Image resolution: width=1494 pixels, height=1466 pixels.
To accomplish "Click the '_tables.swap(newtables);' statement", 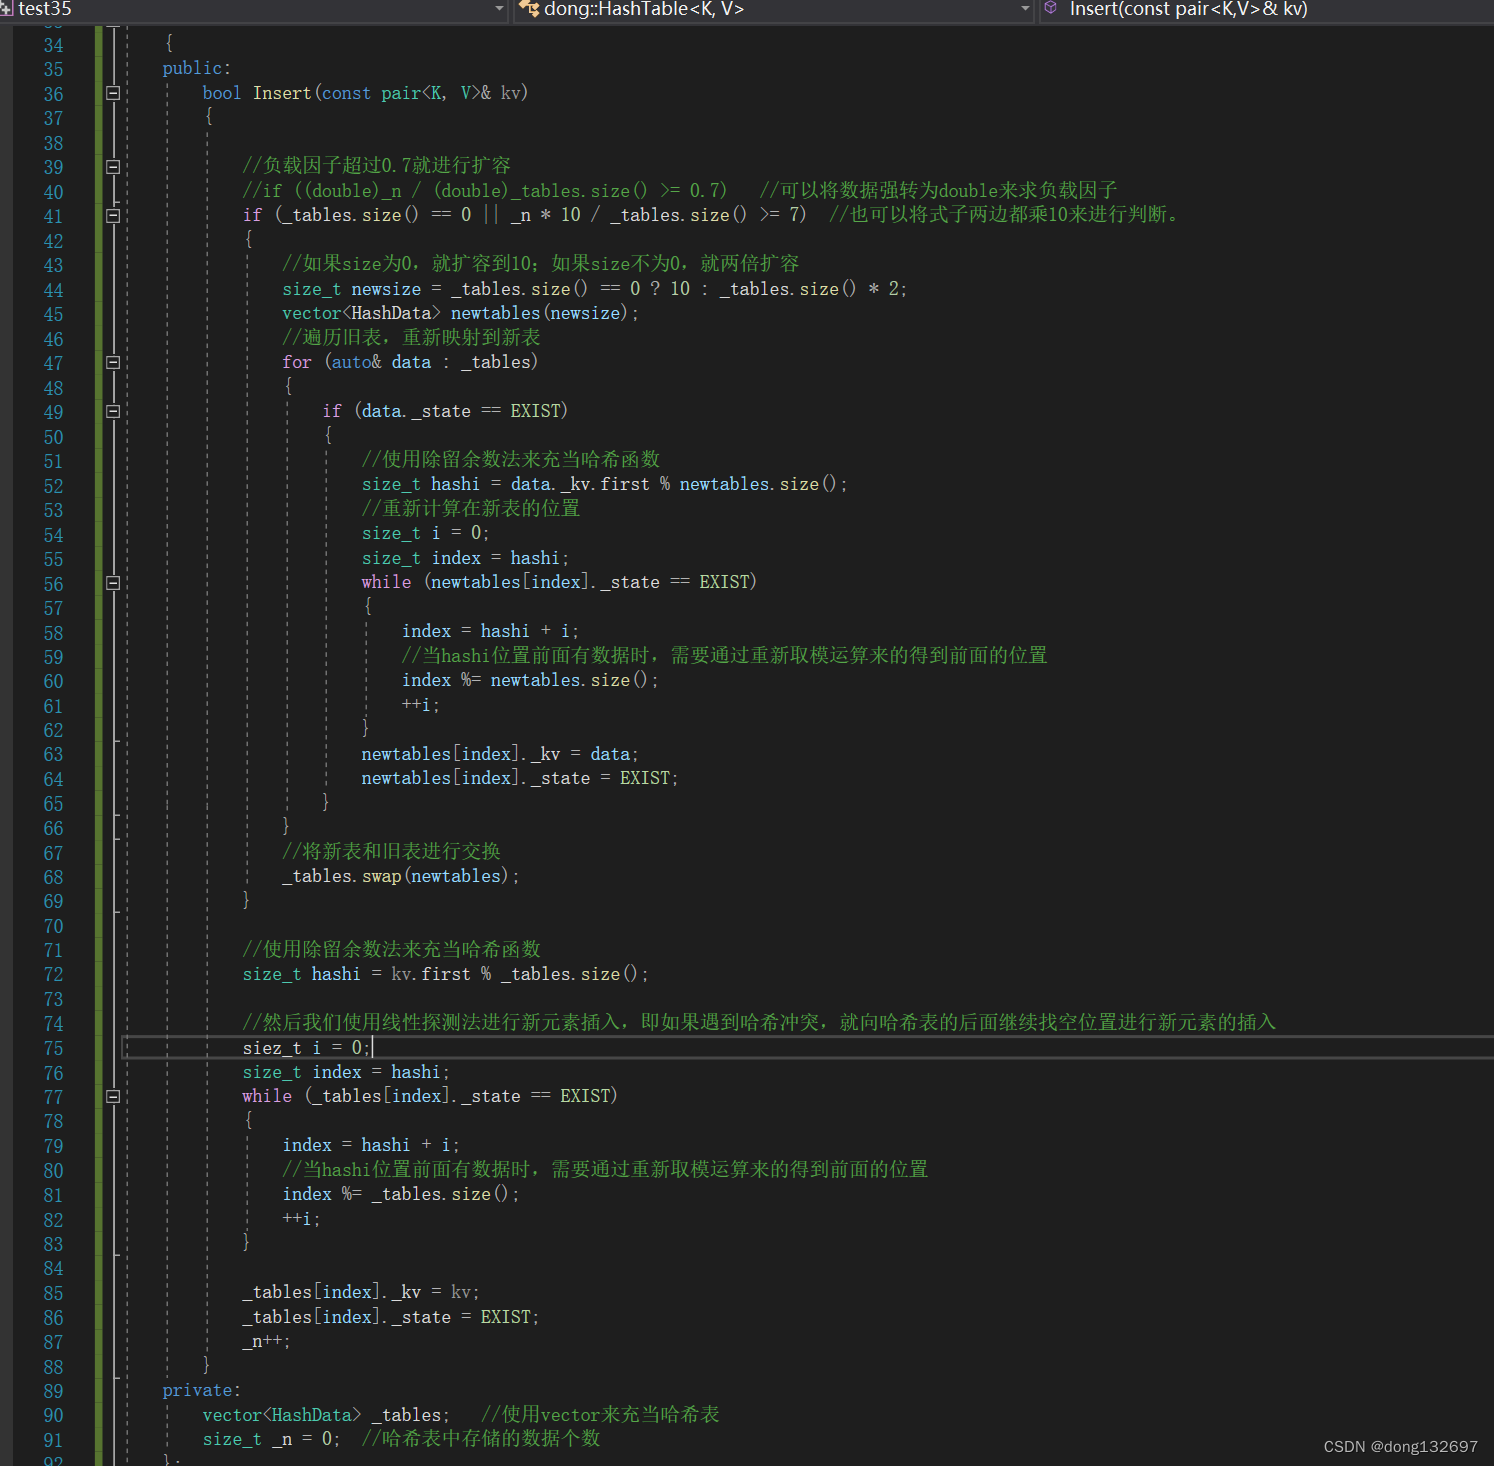I will tap(401, 876).
